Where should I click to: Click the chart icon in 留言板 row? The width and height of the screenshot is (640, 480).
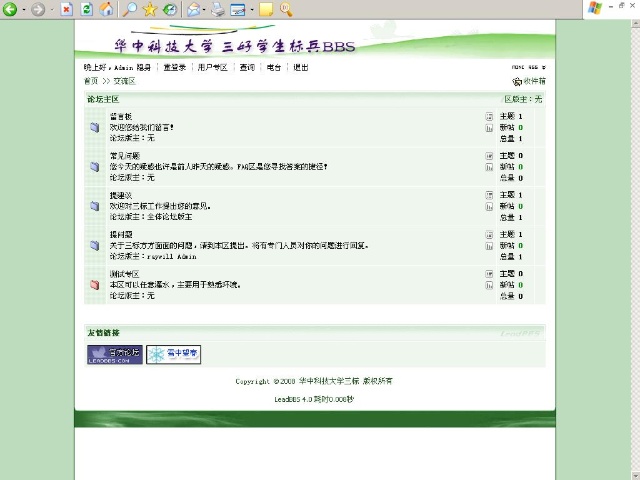pyautogui.click(x=489, y=128)
